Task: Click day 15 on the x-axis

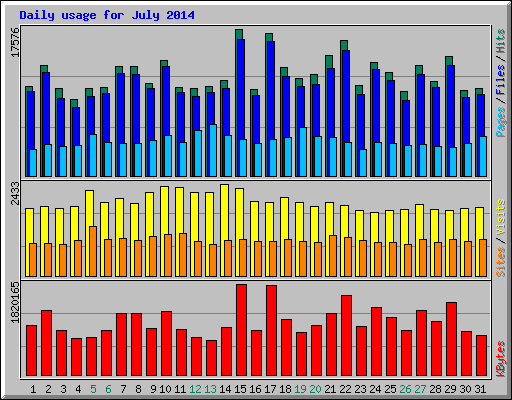Action: click(x=240, y=389)
